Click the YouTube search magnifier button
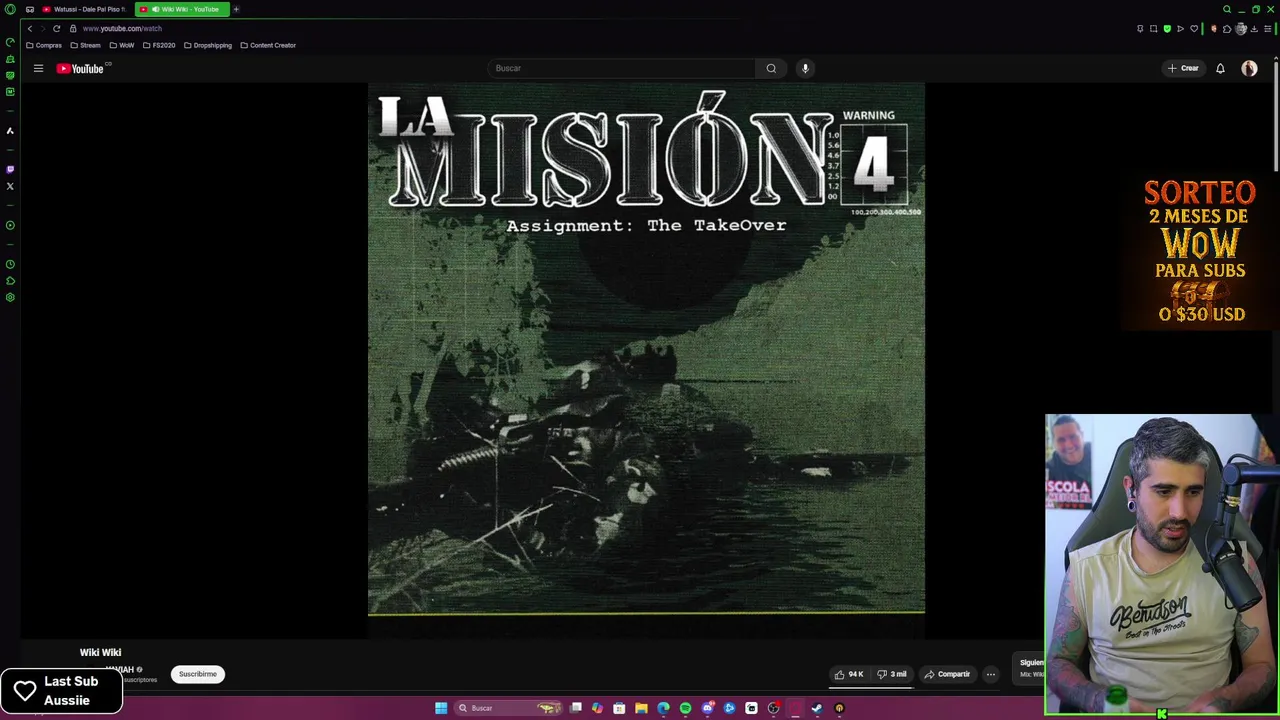1280x720 pixels. (771, 68)
